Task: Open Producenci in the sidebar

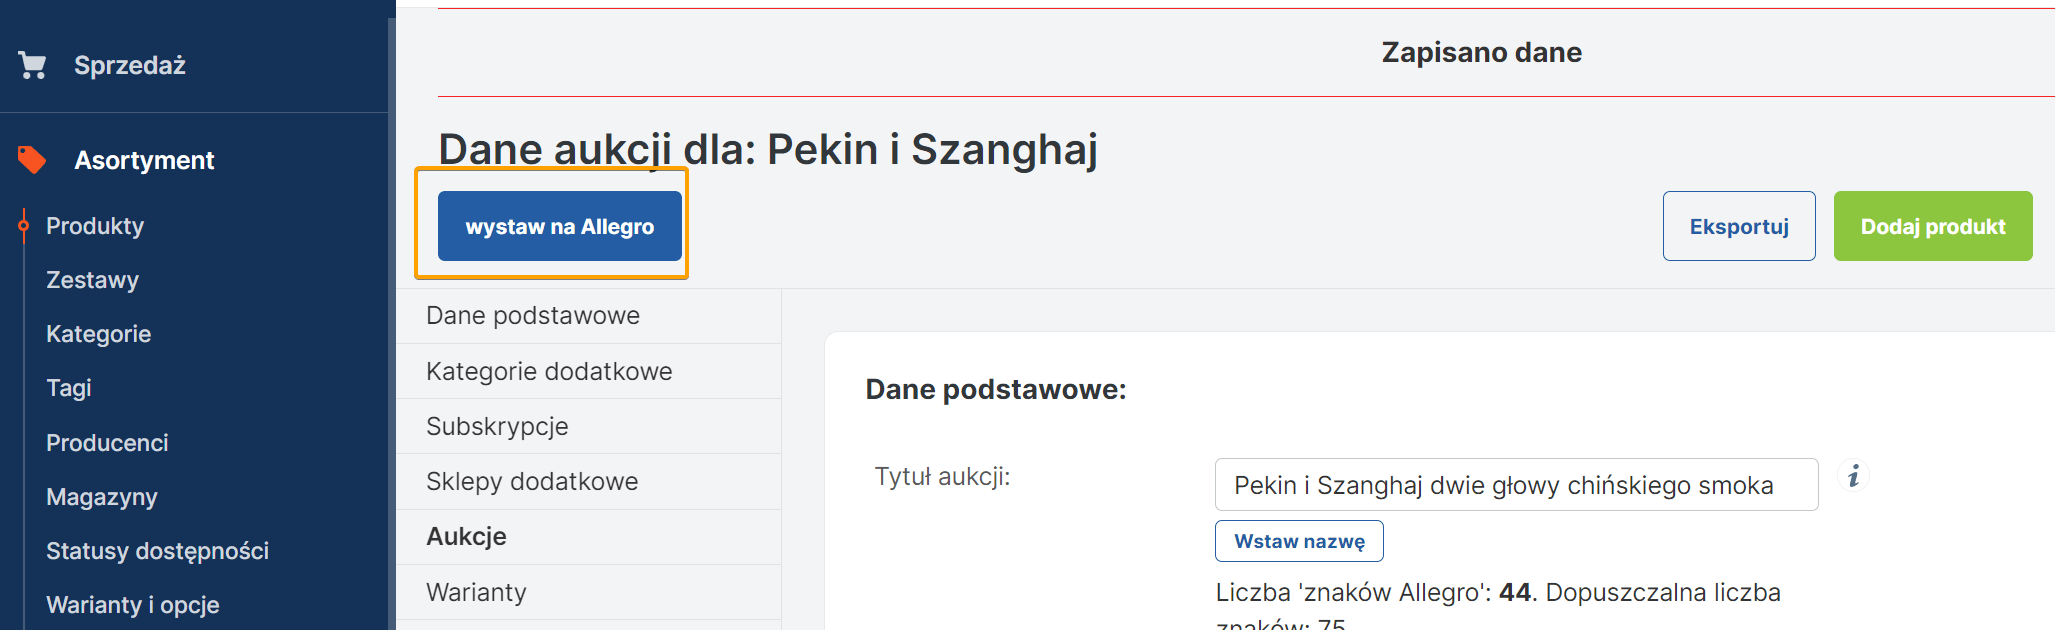Action: (x=107, y=443)
